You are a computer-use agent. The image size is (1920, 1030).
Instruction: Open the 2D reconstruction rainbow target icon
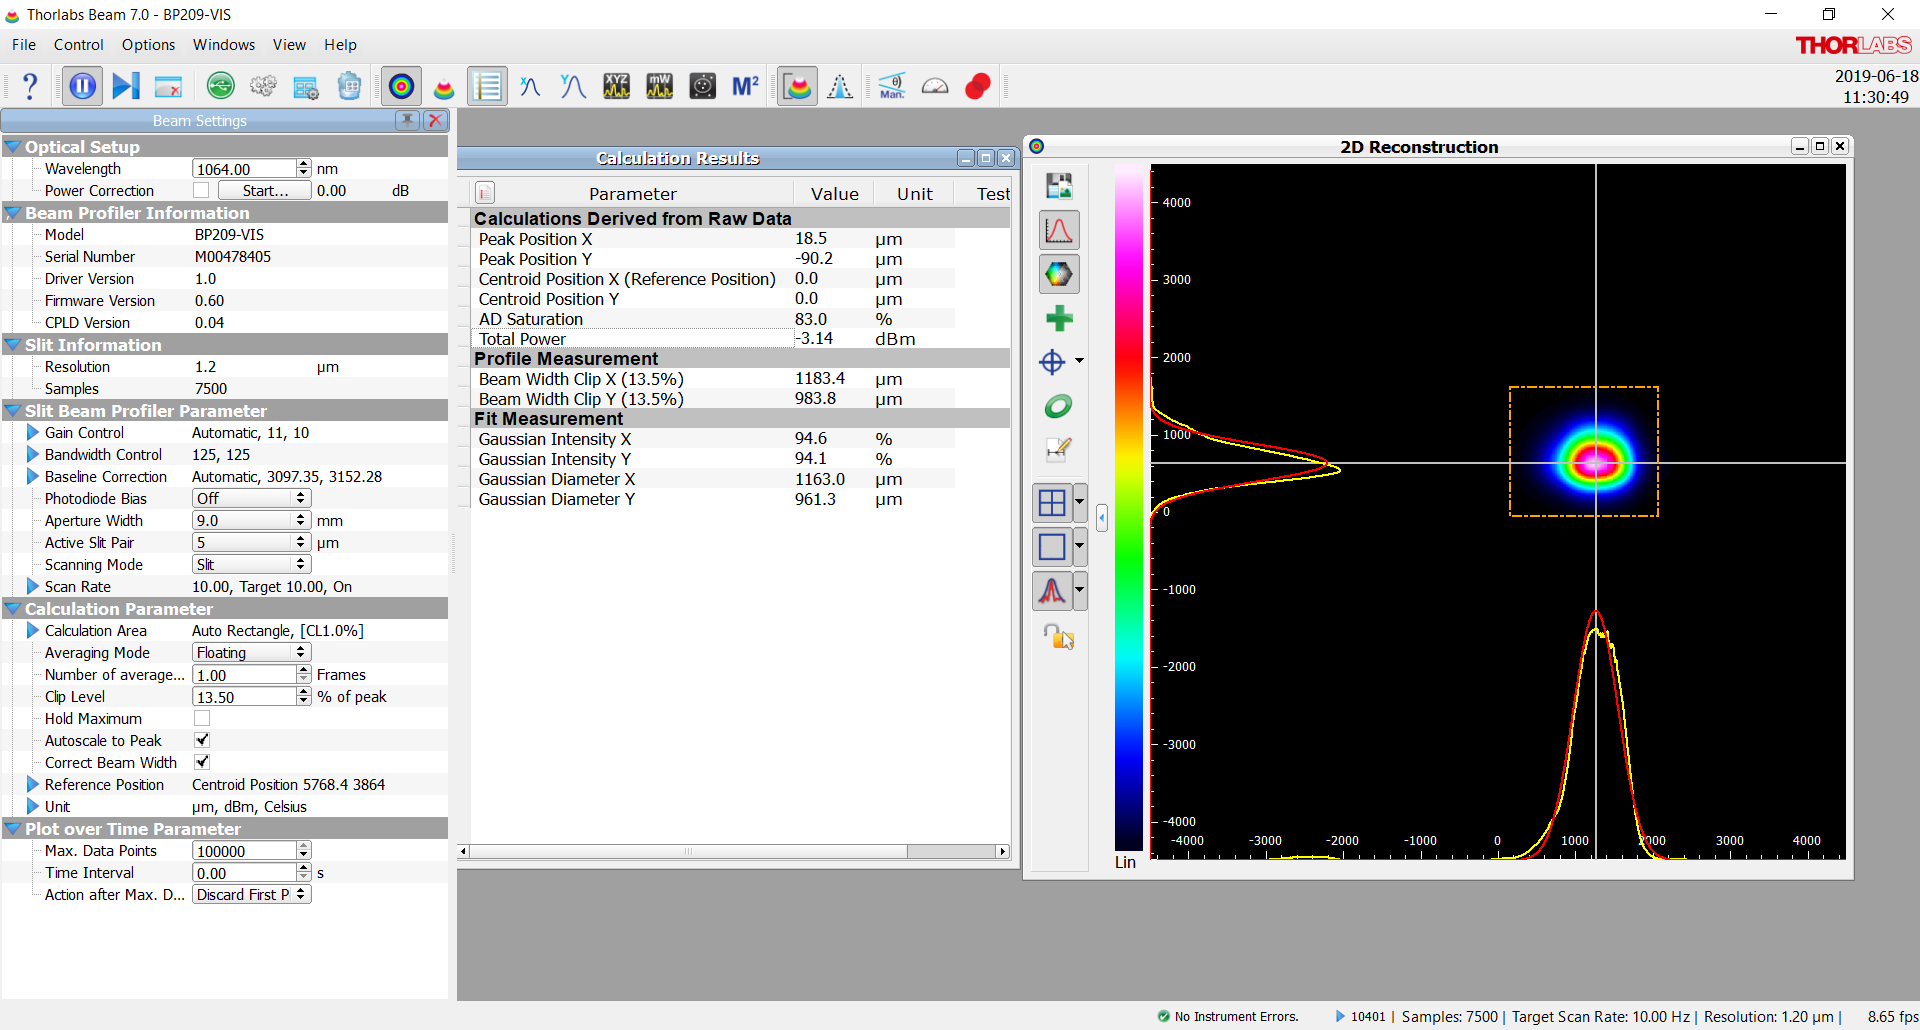coord(401,87)
